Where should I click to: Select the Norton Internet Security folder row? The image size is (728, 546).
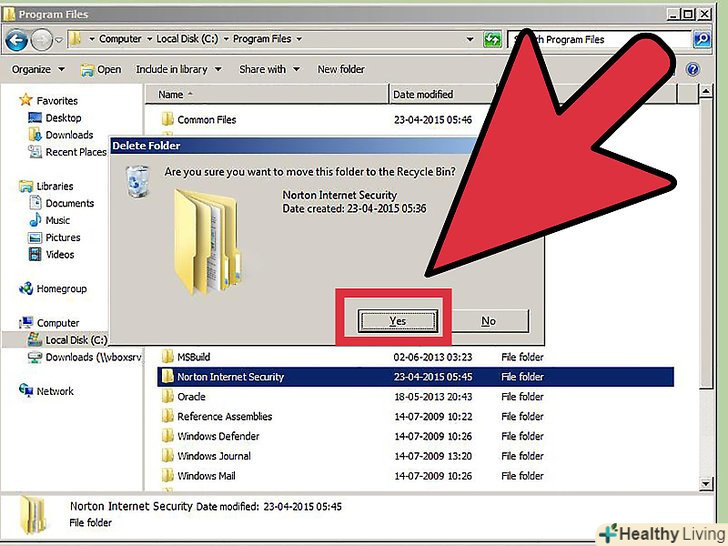tap(416, 377)
